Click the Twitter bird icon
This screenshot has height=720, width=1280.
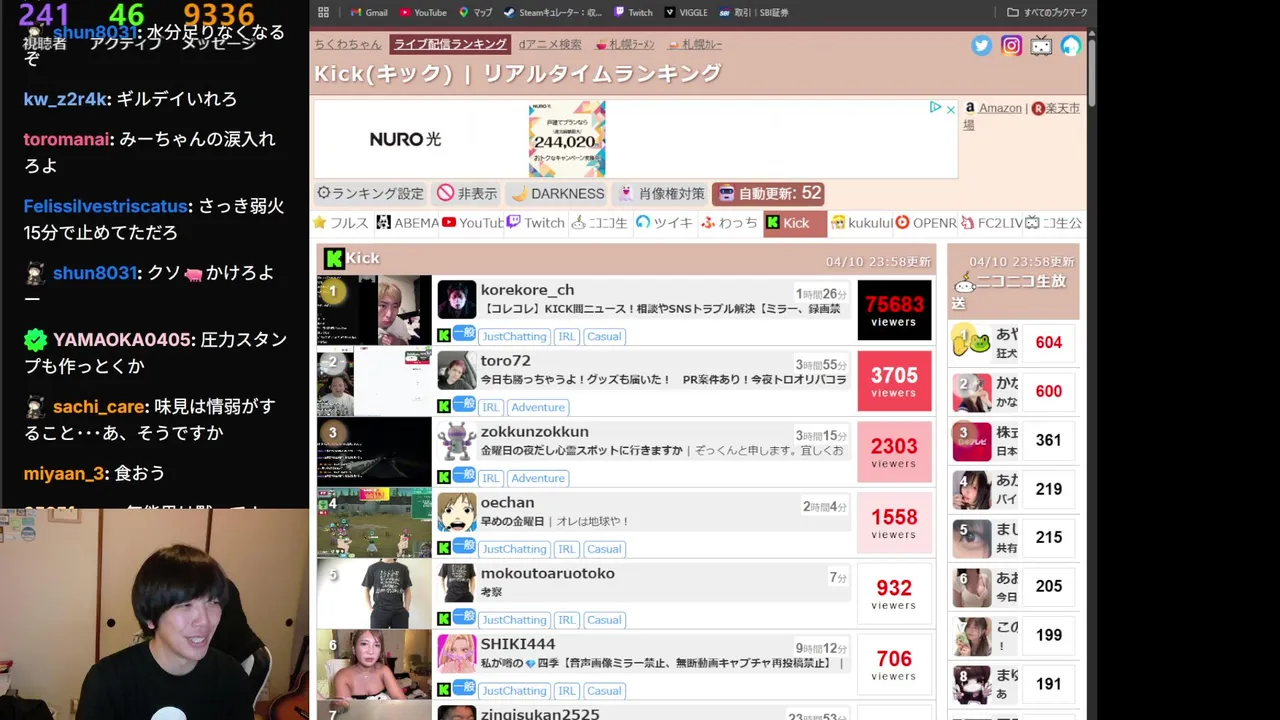(x=981, y=45)
